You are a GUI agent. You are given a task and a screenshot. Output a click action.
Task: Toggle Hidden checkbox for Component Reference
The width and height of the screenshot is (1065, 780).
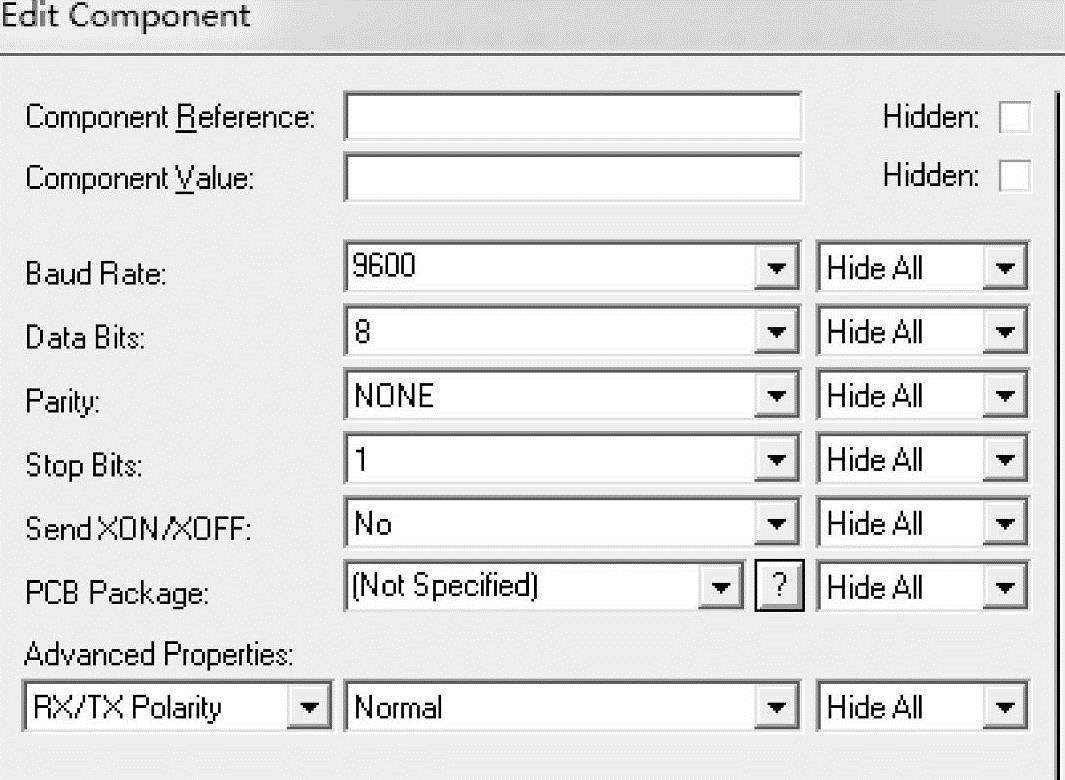click(1015, 118)
